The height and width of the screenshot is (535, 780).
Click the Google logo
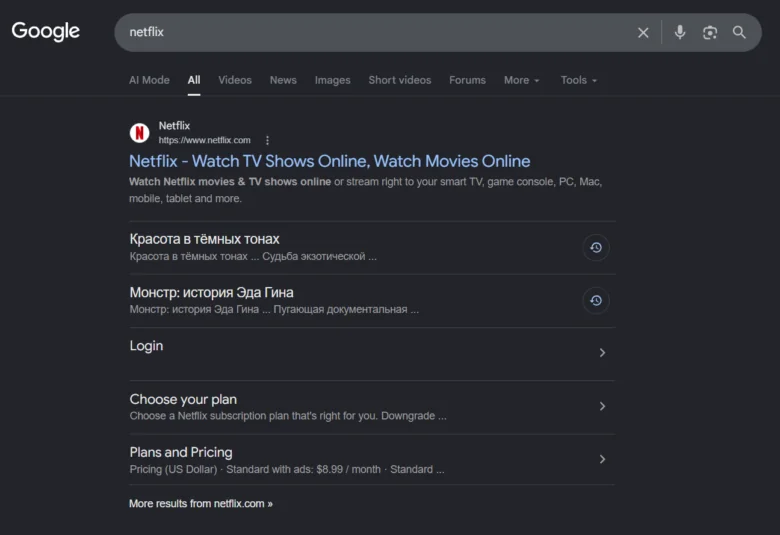point(45,31)
